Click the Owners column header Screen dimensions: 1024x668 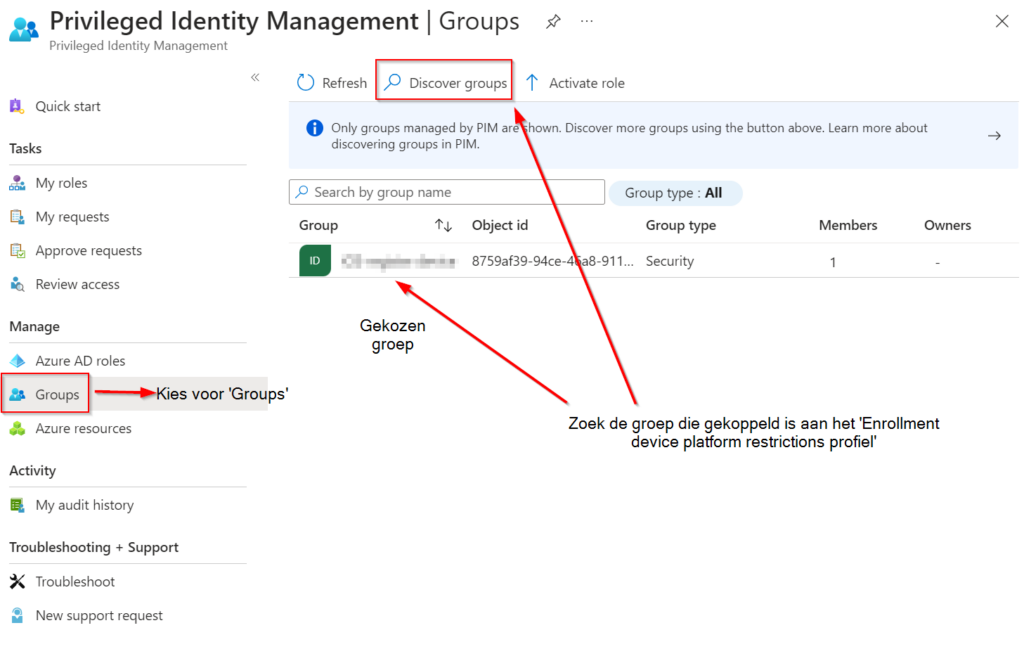pos(948,225)
